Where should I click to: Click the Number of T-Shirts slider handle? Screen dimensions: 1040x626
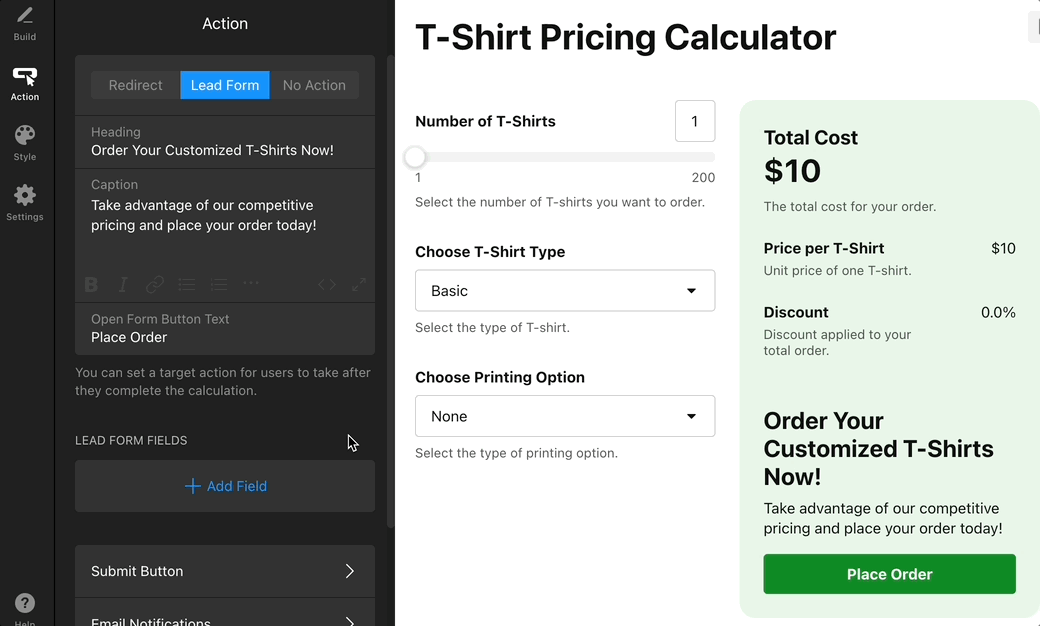pyautogui.click(x=415, y=157)
